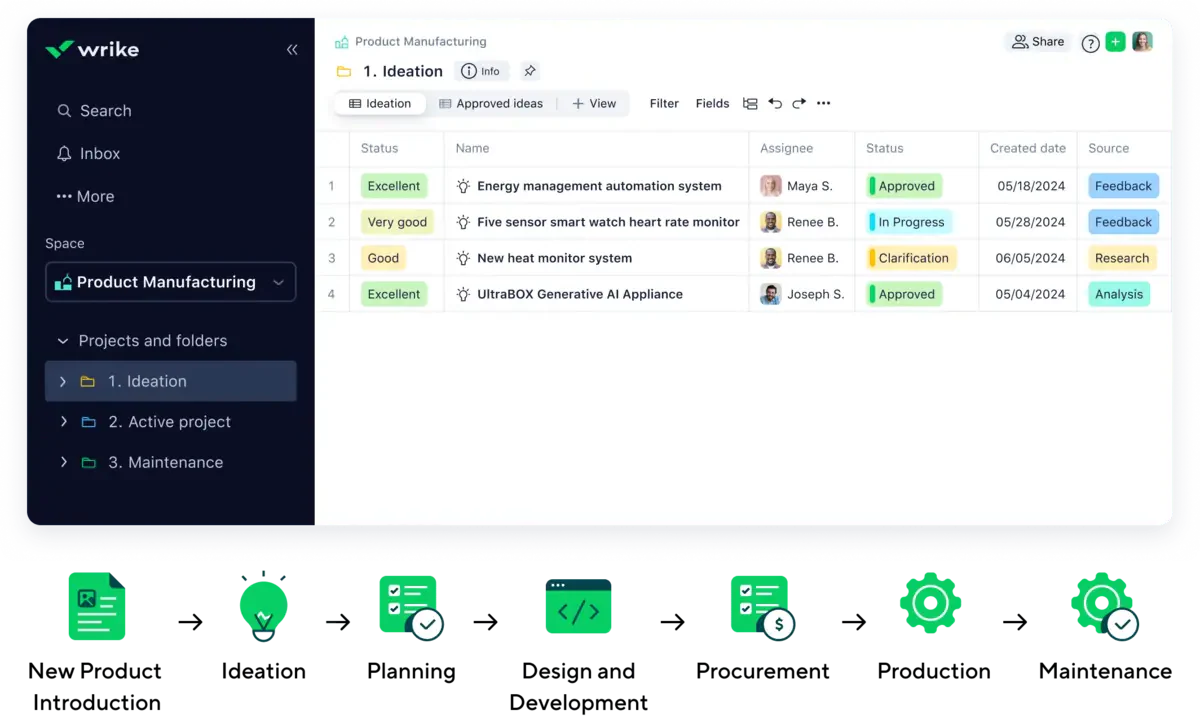Image resolution: width=1200 pixels, height=719 pixels.
Task: Click the Analysis source tag
Action: (1118, 294)
